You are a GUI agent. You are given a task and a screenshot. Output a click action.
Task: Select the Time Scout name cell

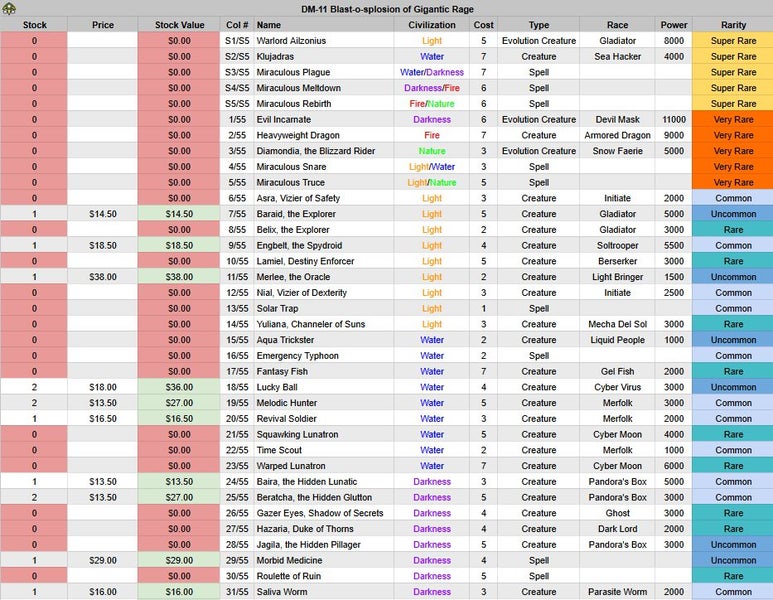pos(324,450)
